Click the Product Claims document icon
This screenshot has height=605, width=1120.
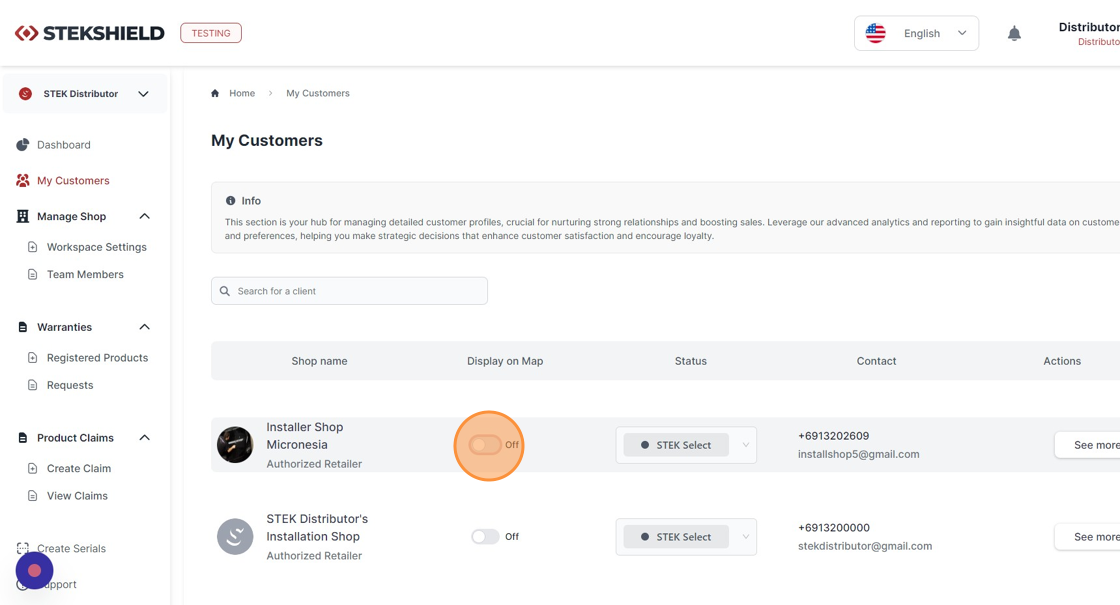[x=23, y=438]
